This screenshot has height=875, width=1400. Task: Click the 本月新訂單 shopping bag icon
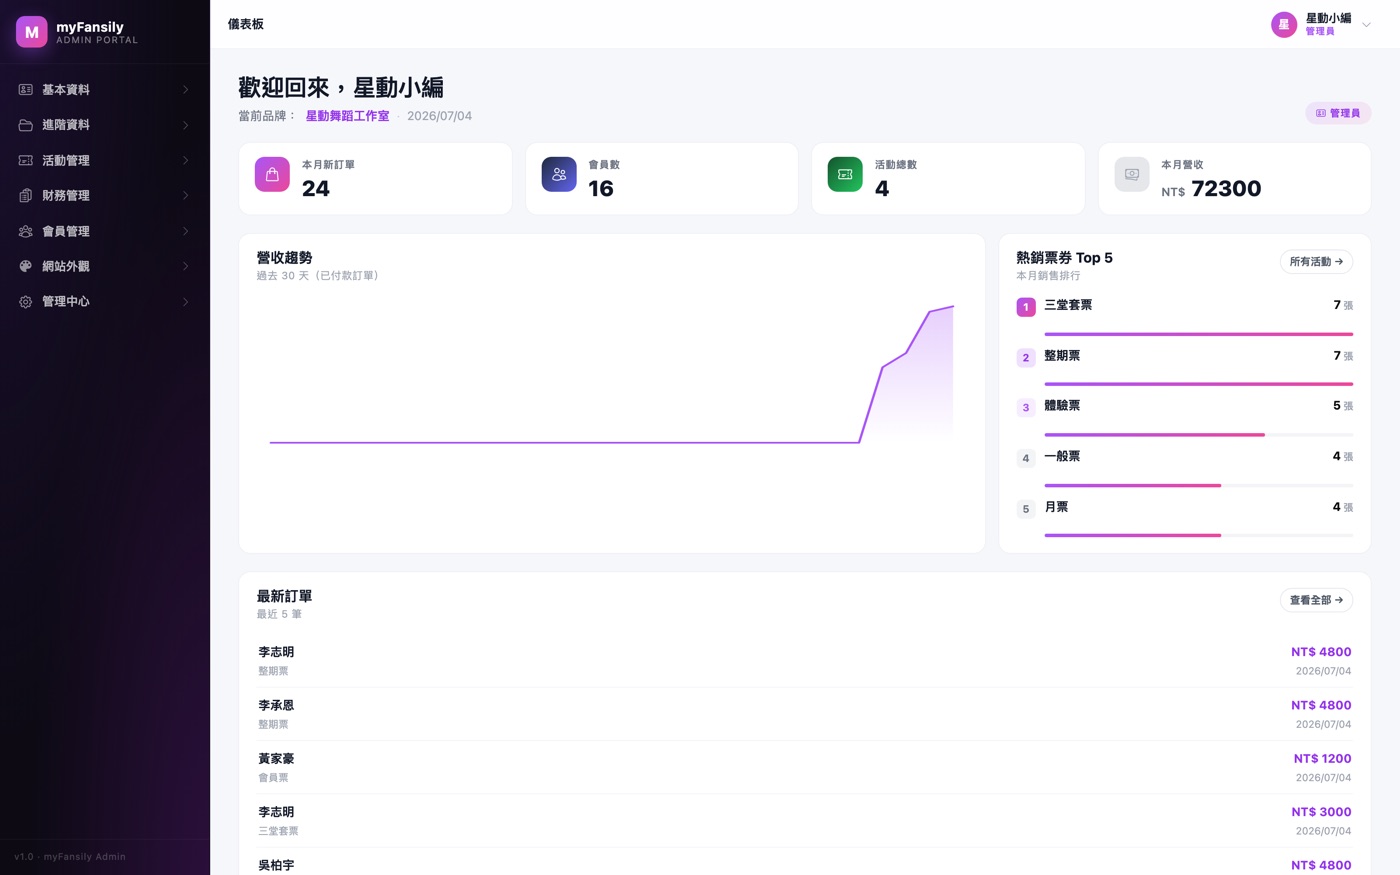(272, 174)
